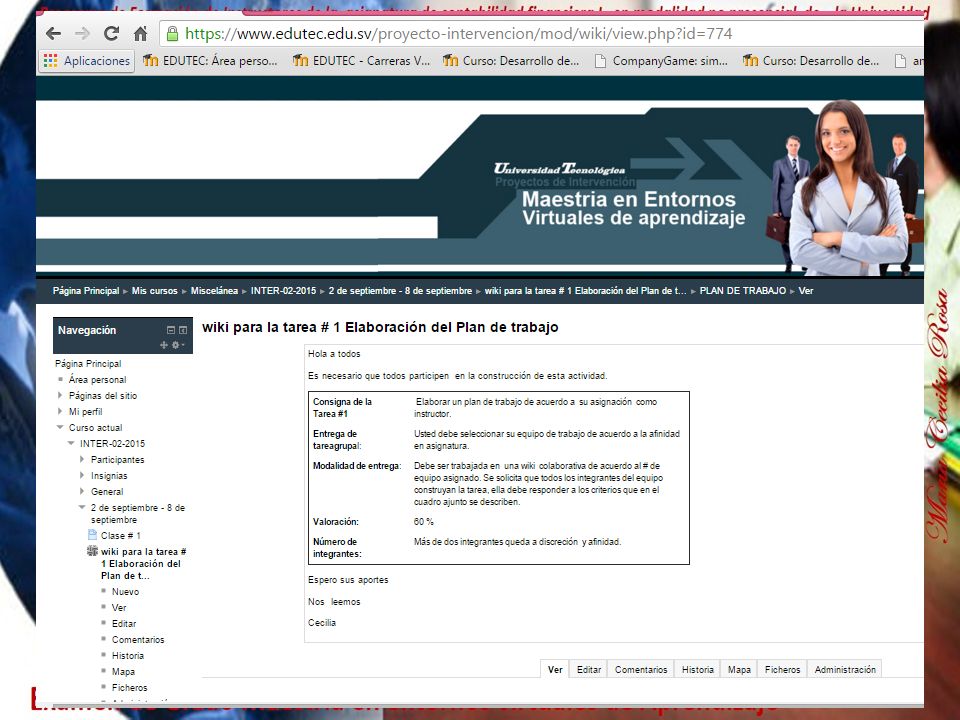Open Ver in navigation tree

(119, 608)
